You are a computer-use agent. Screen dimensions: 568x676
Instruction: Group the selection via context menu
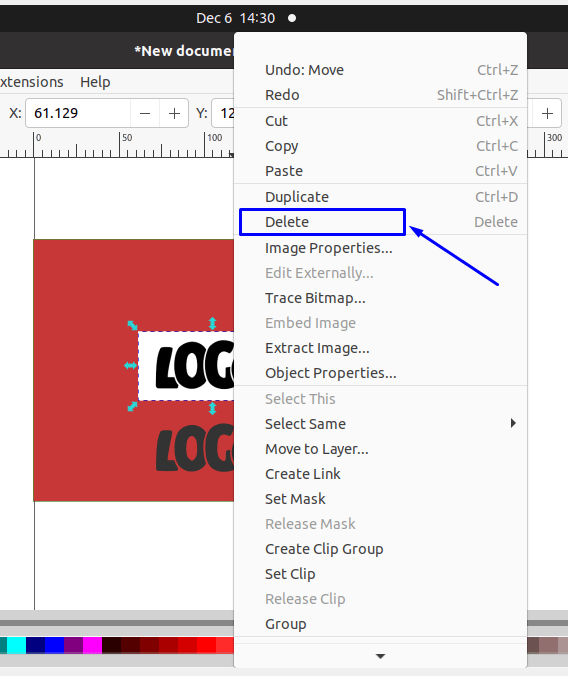(x=380, y=624)
